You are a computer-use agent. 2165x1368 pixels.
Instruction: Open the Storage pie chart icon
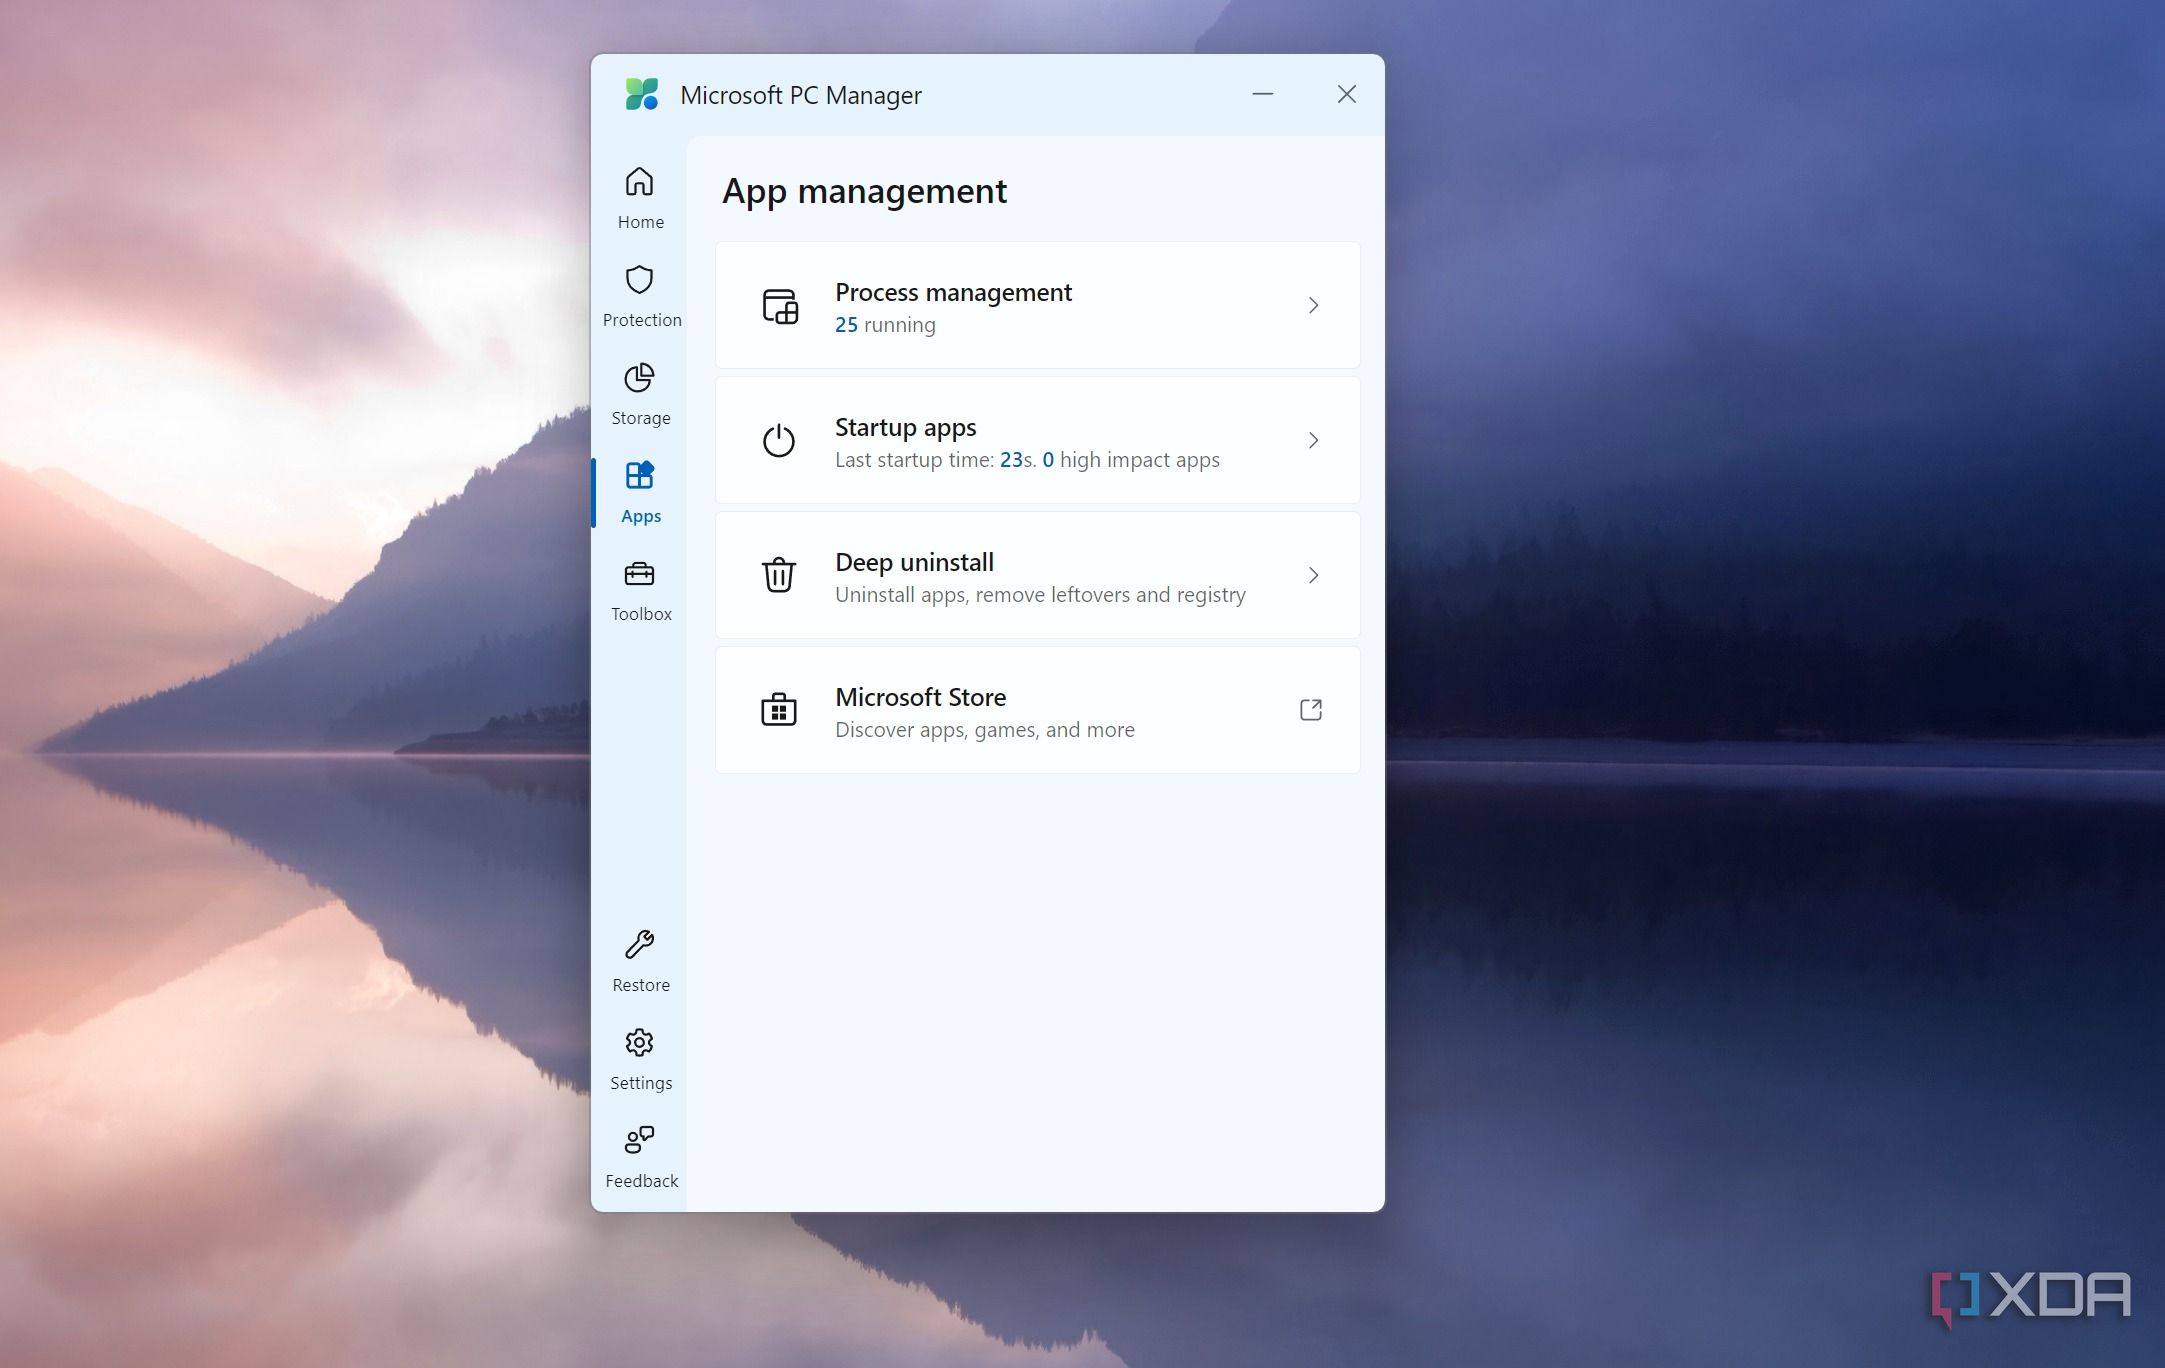click(x=639, y=378)
